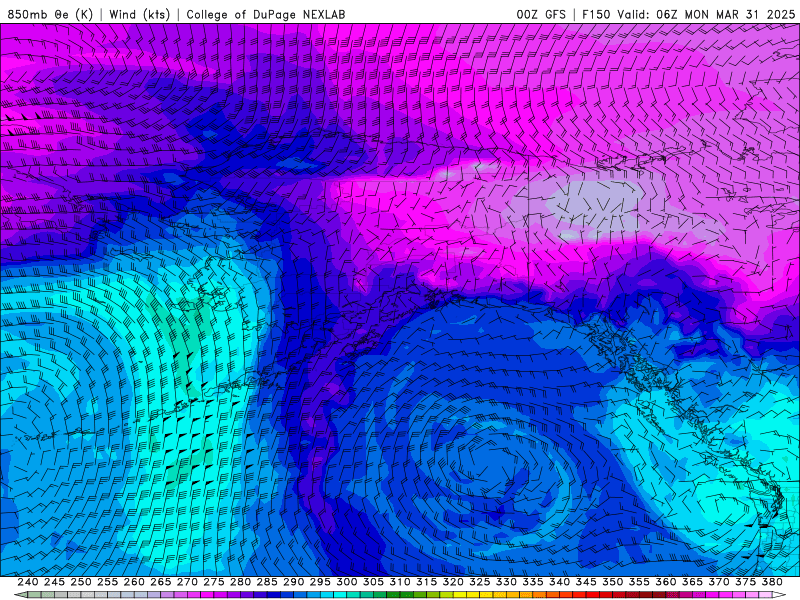Viewport: 800px width, 600px height.
Task: Click the 250 value on the color scale
Action: (81, 582)
